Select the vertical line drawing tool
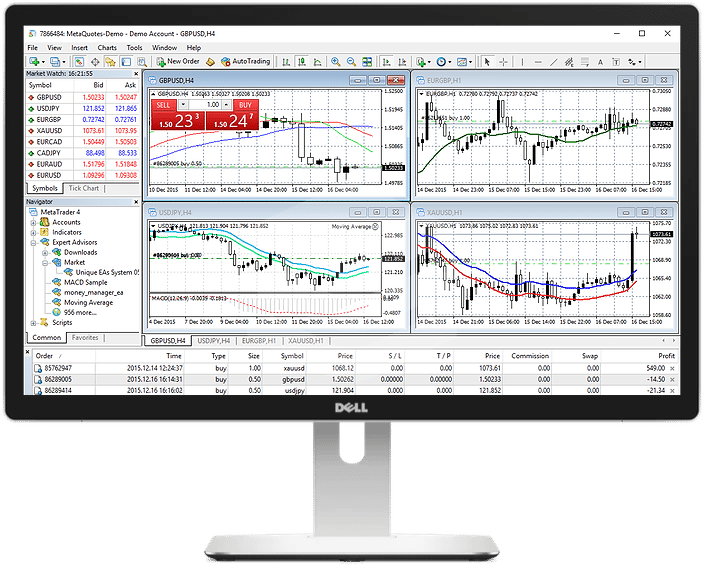The image size is (704, 566). (x=522, y=61)
